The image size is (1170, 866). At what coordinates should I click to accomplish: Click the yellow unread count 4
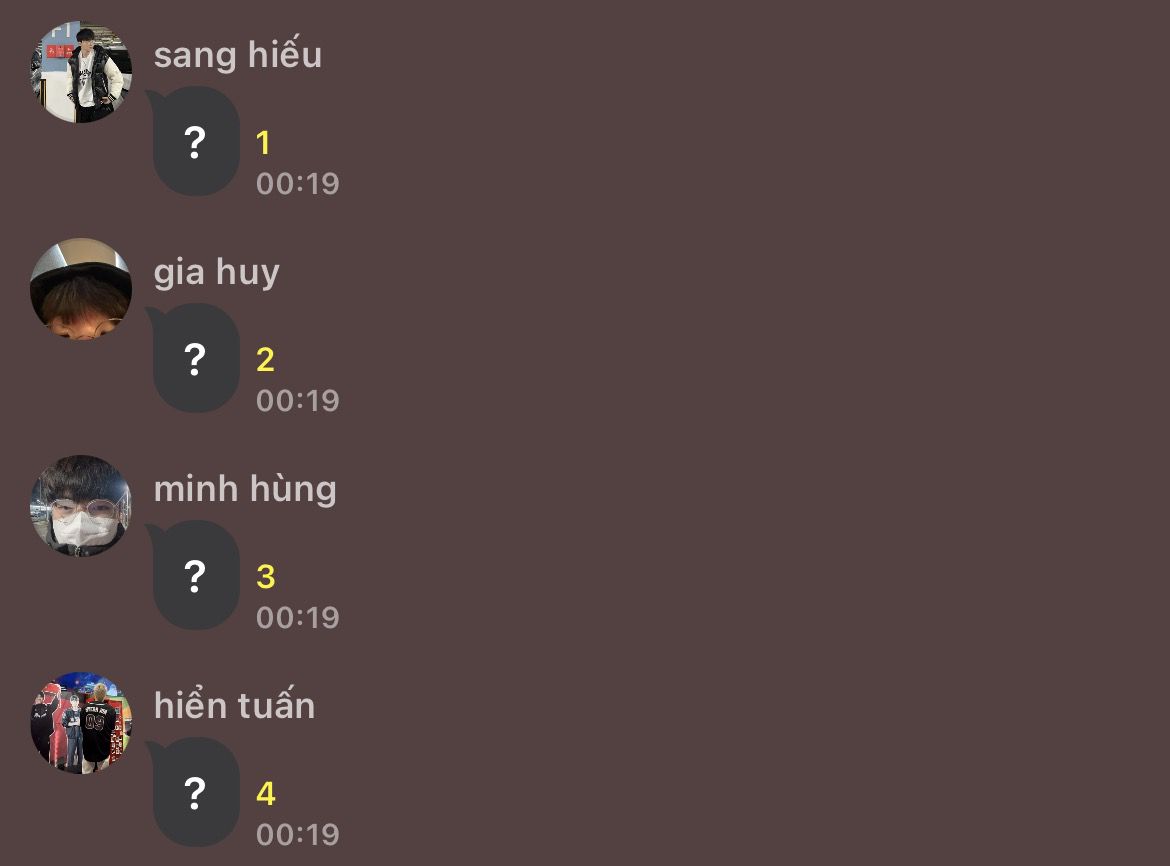265,794
